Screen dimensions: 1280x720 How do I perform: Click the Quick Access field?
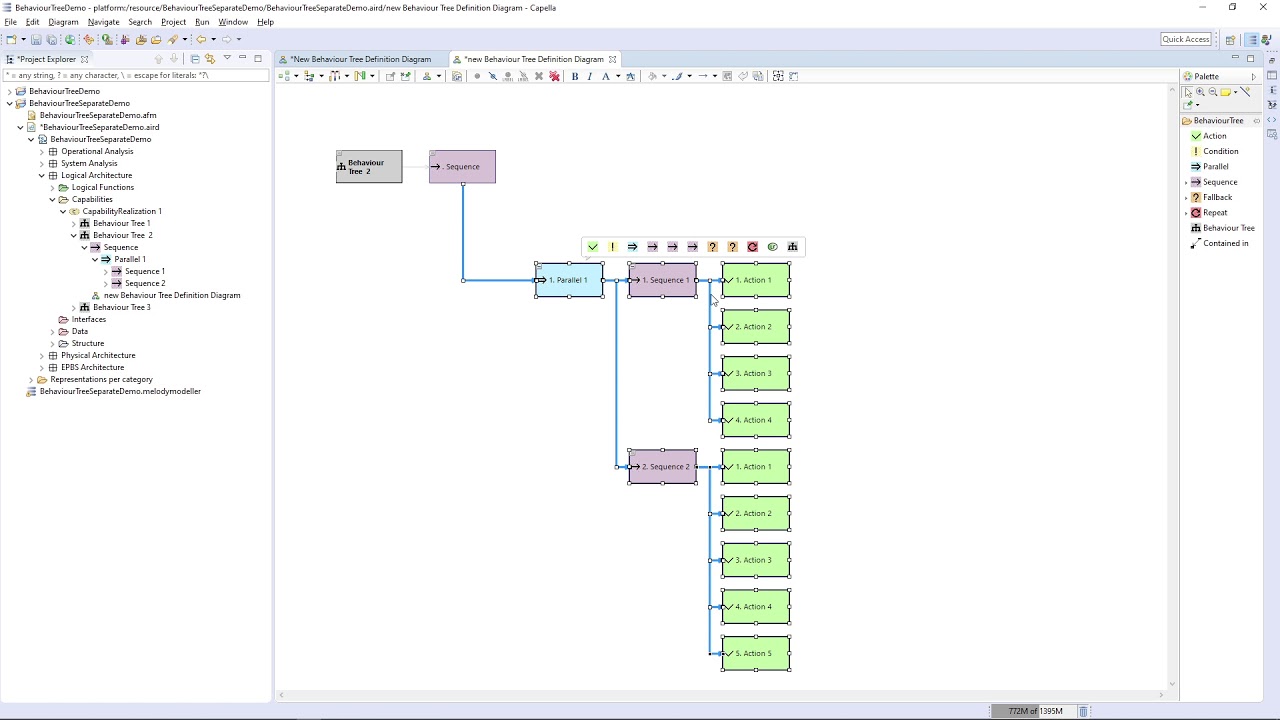(1186, 39)
